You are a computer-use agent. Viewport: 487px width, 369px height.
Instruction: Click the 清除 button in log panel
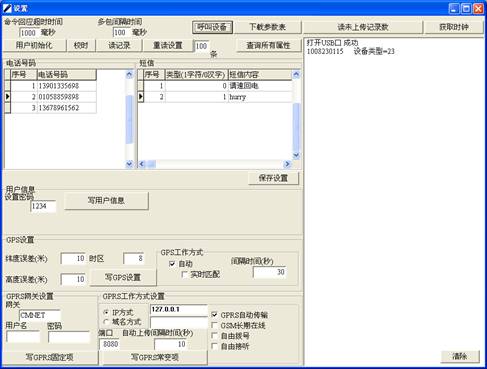coord(460,356)
